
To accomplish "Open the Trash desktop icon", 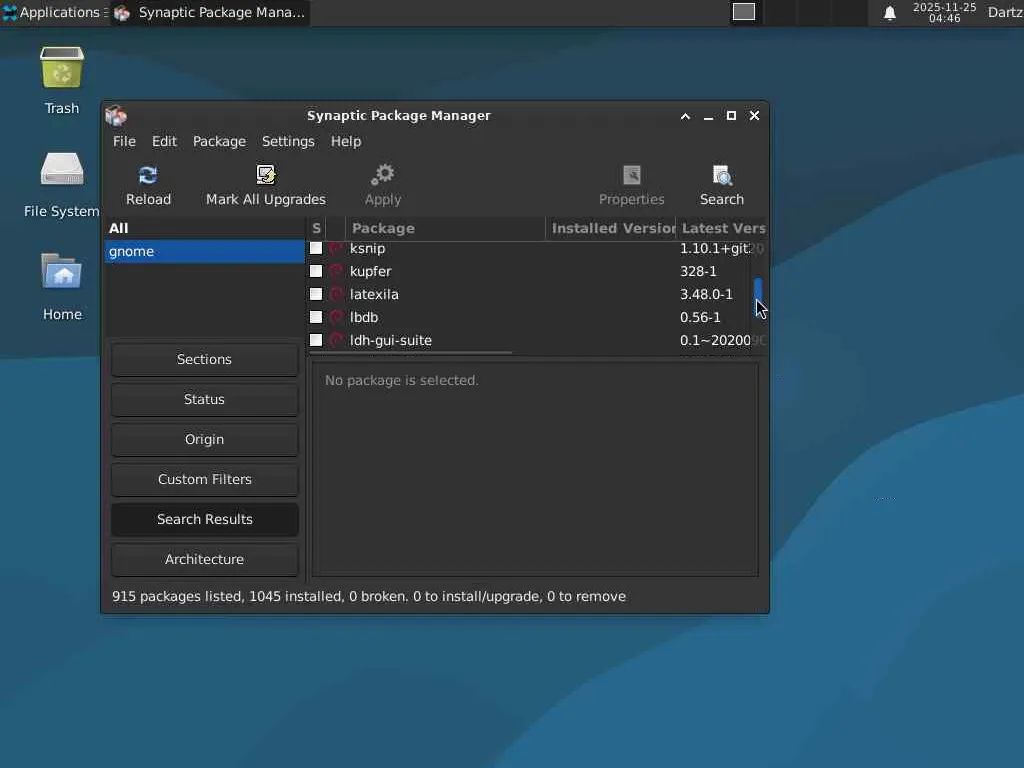I will click(62, 67).
